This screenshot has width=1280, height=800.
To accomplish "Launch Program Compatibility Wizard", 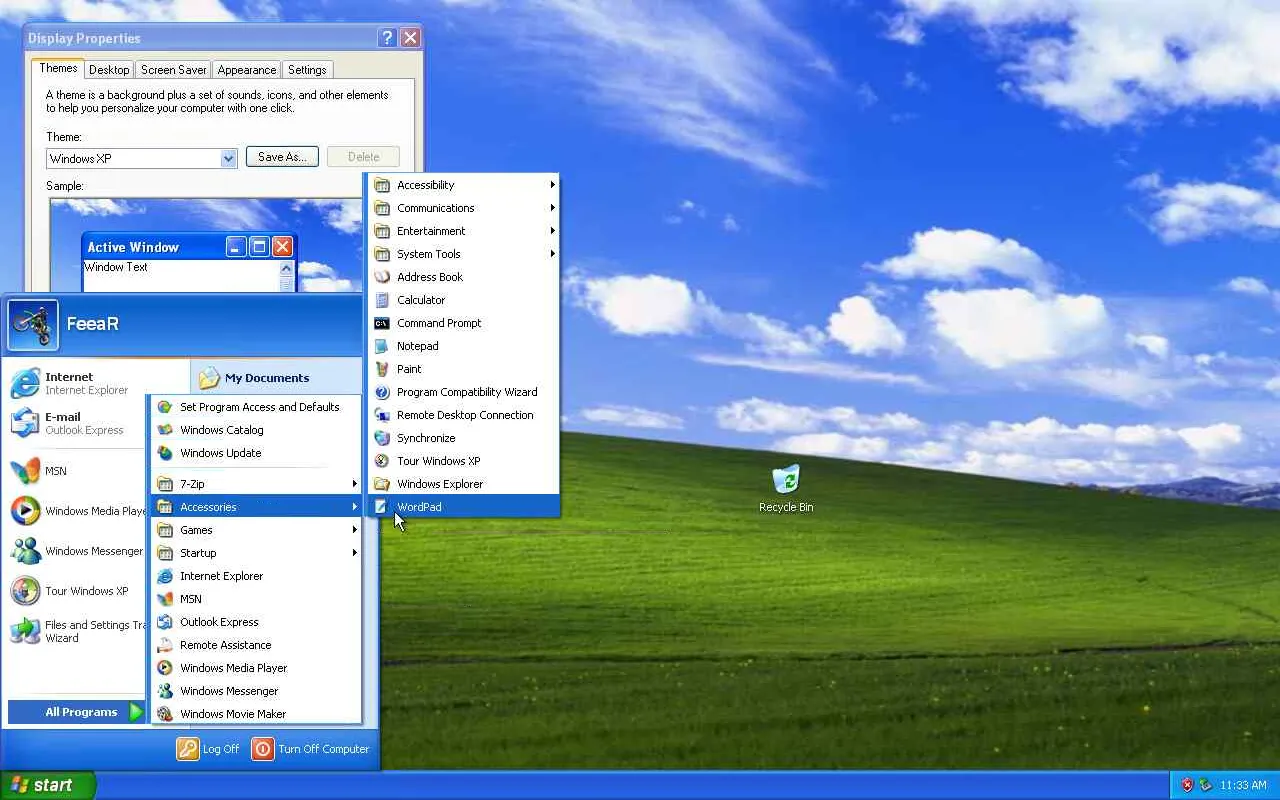I will pos(463,392).
